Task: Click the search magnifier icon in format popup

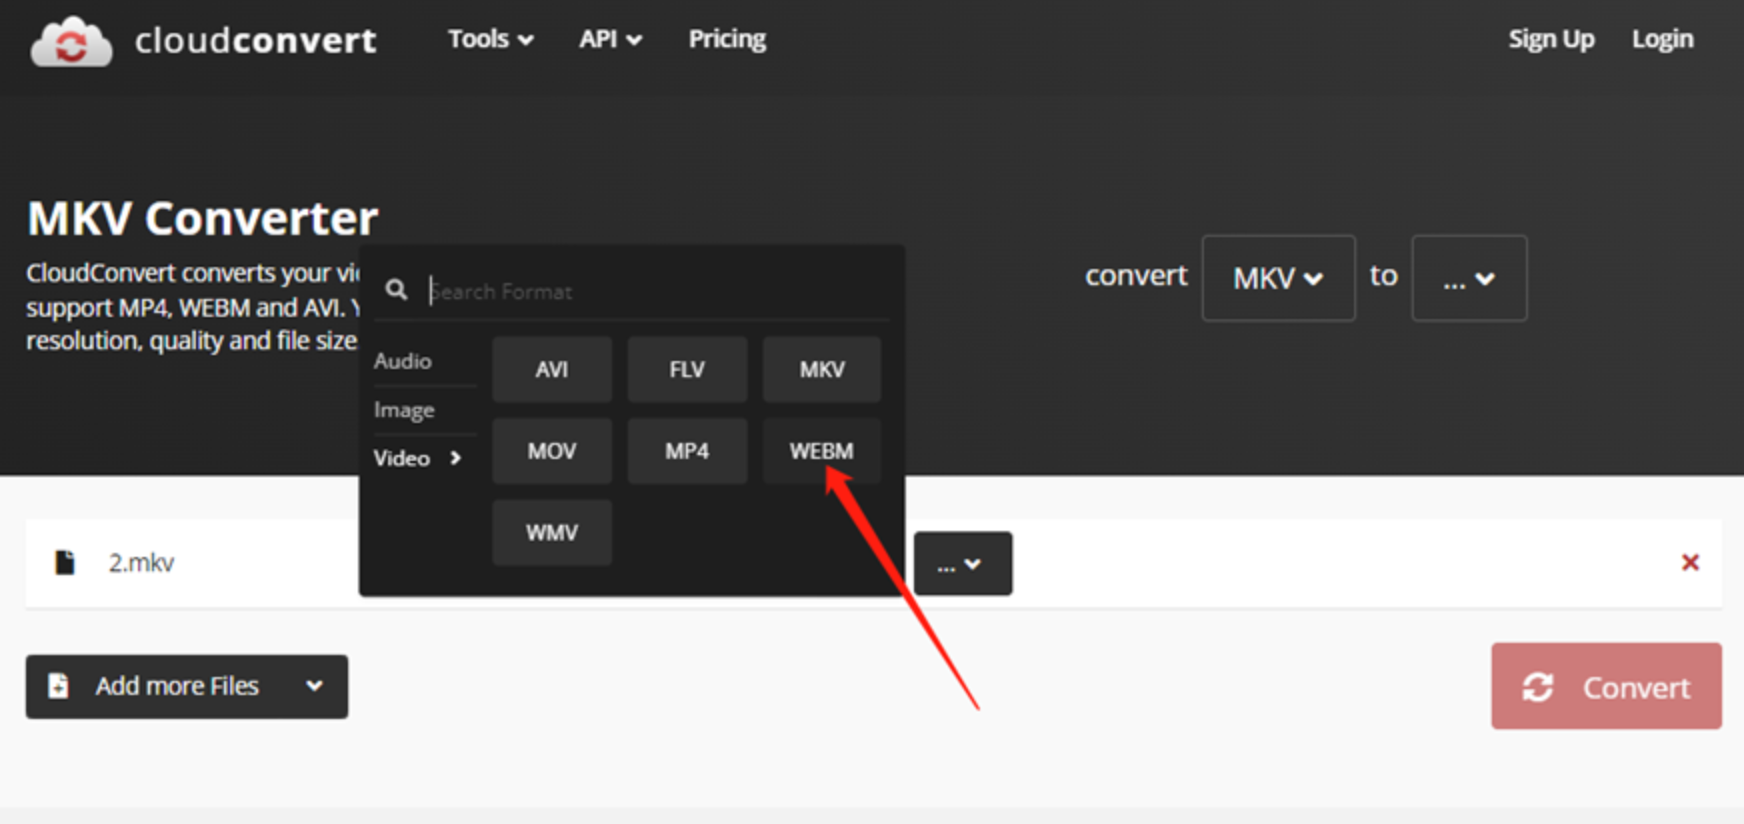Action: [x=396, y=290]
